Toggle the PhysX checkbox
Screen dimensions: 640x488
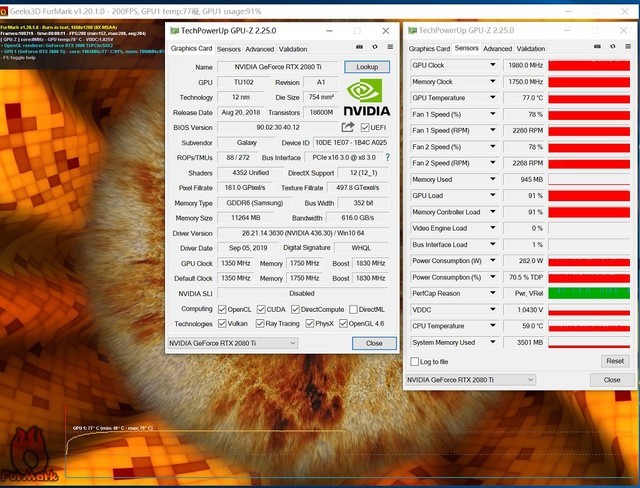click(310, 324)
